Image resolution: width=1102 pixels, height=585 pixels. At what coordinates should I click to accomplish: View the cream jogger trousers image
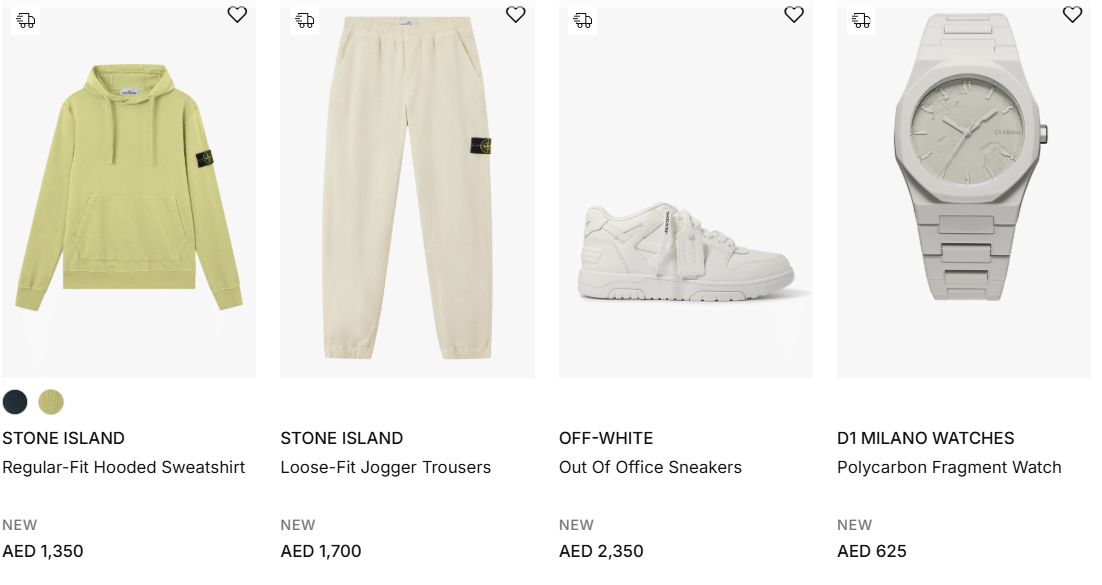[407, 190]
